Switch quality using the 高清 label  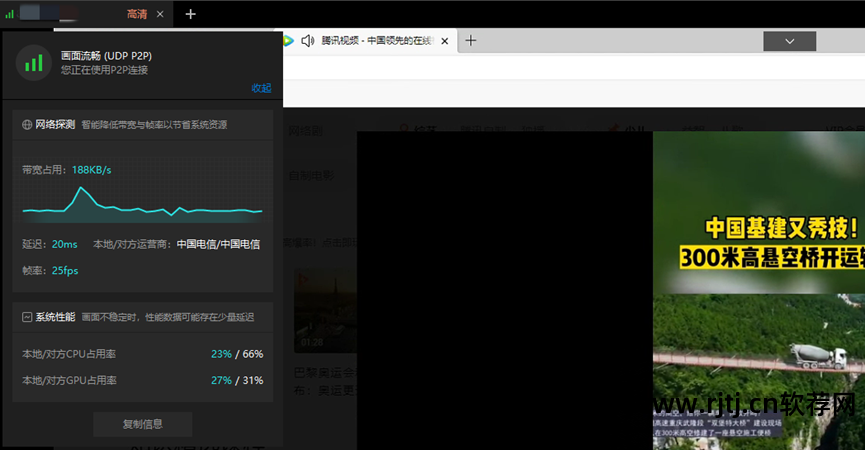(x=137, y=15)
